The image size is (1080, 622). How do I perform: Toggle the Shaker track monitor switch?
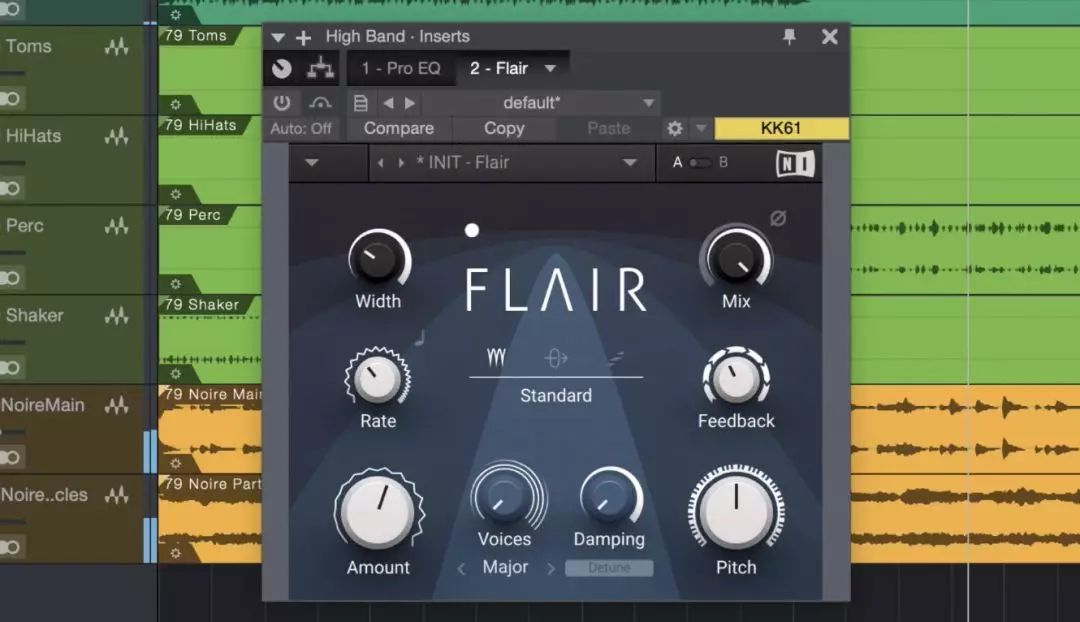tap(9, 367)
